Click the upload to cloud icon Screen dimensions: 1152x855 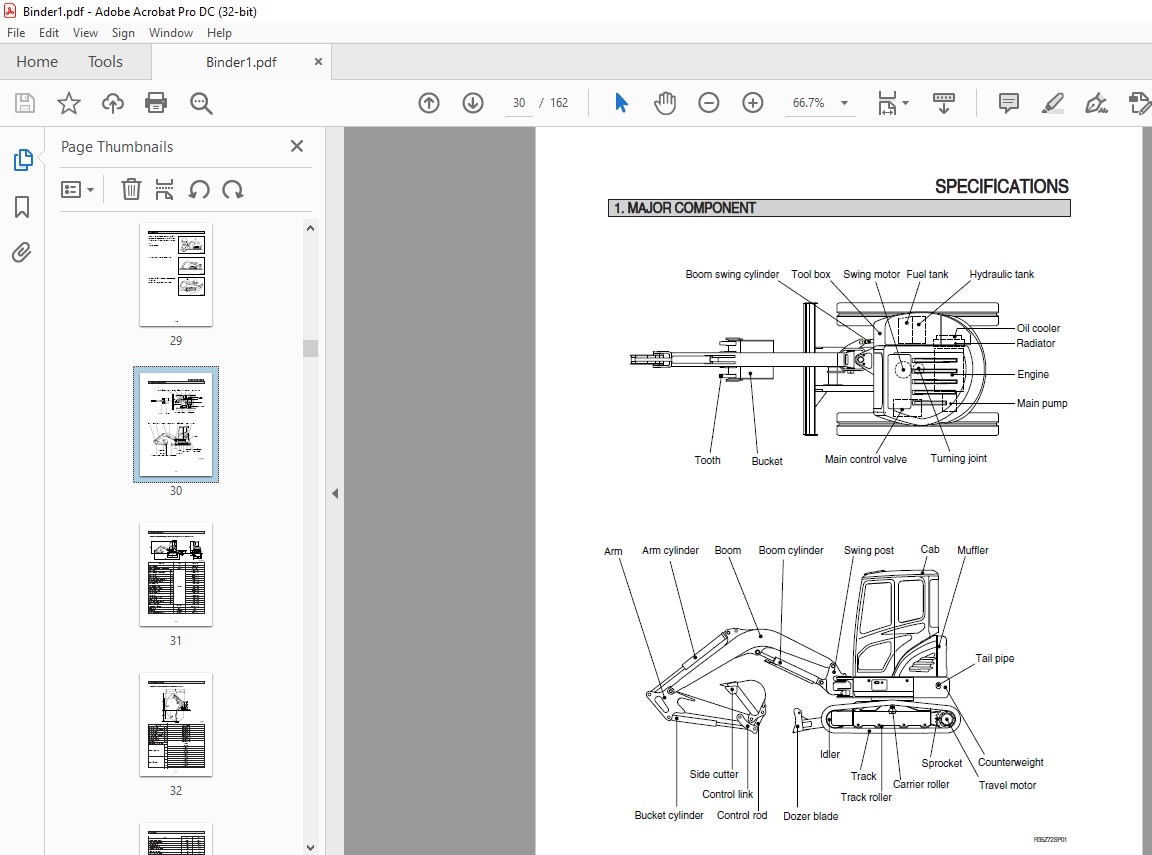[112, 103]
